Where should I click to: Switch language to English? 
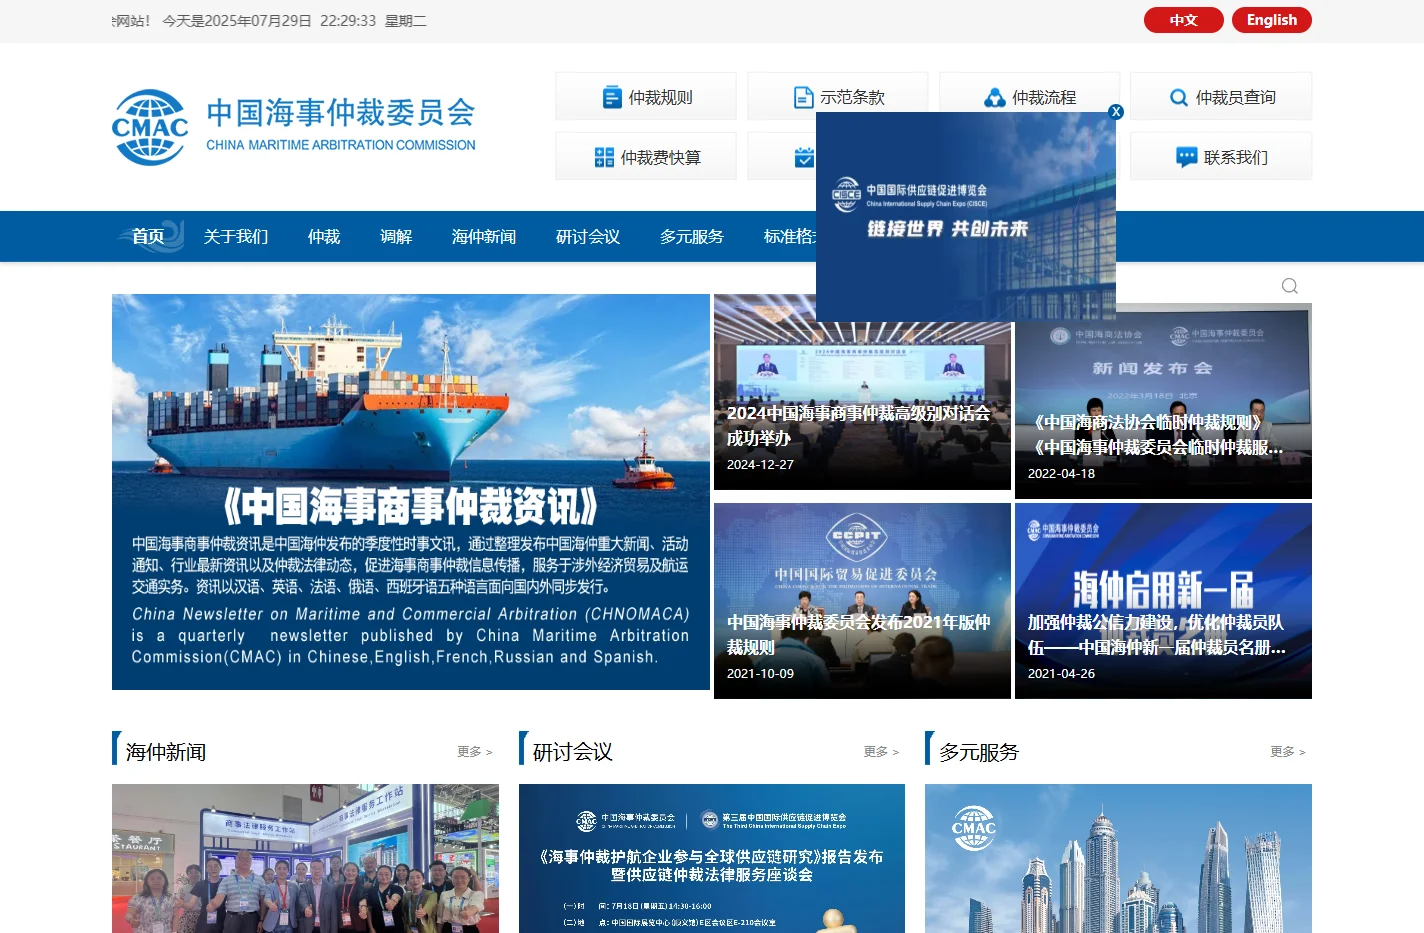(1272, 20)
